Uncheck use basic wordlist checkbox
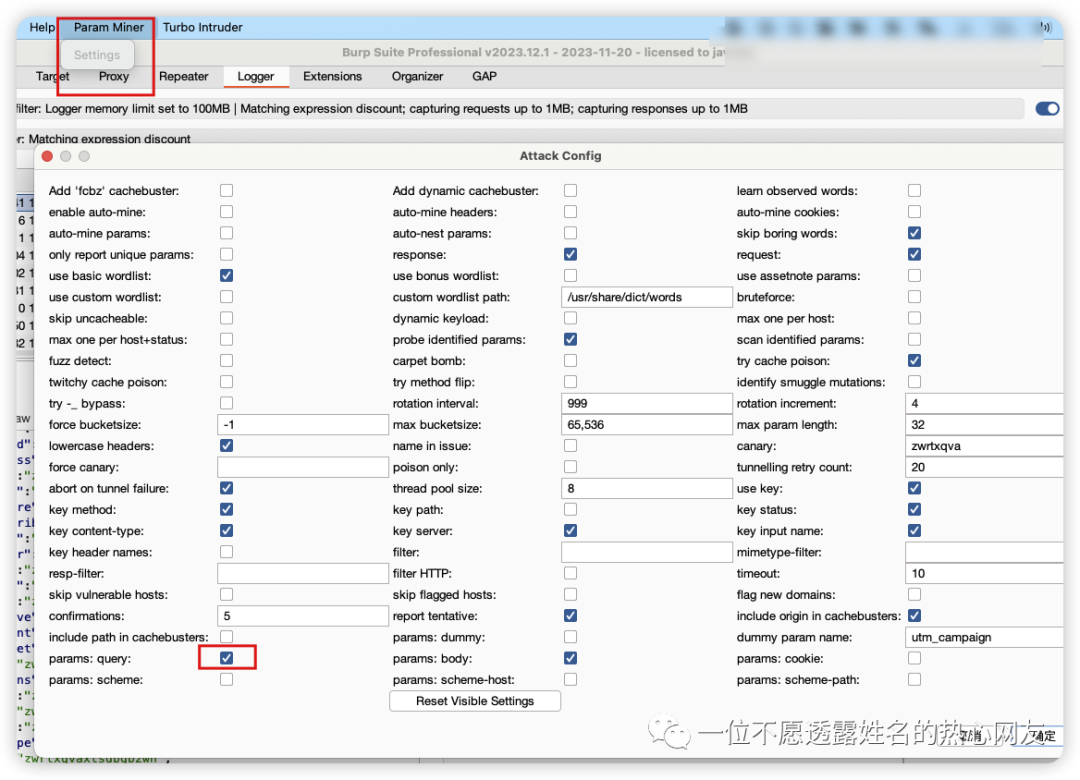This screenshot has width=1080, height=780. coord(226,276)
